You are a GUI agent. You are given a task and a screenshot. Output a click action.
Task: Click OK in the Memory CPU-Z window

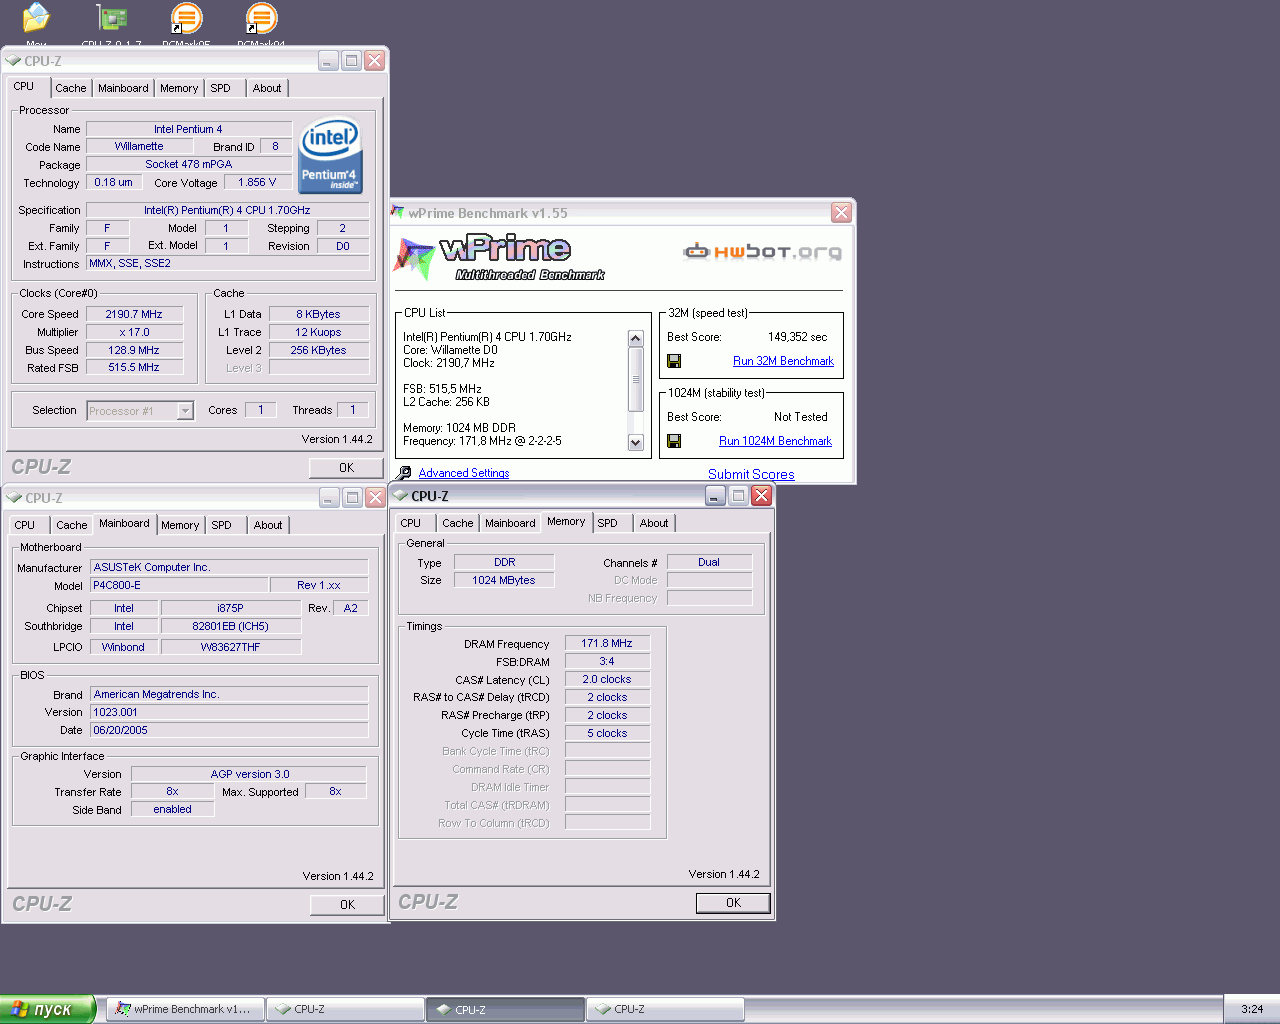[x=733, y=903]
